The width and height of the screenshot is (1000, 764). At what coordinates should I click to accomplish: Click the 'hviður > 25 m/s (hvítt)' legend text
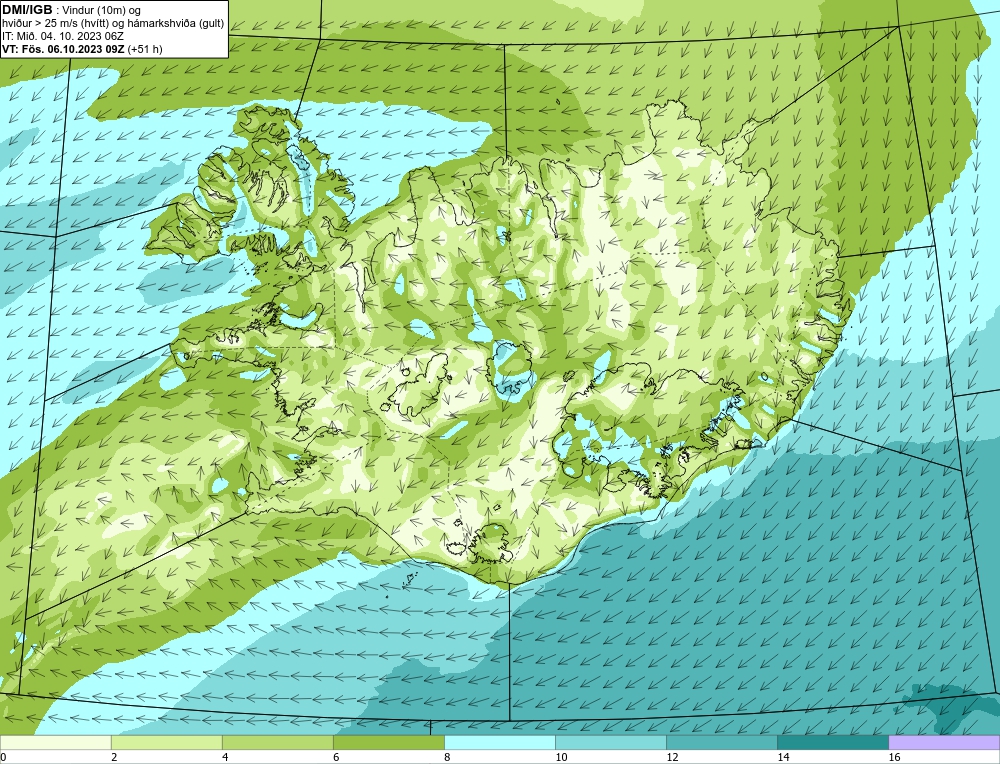[59, 24]
